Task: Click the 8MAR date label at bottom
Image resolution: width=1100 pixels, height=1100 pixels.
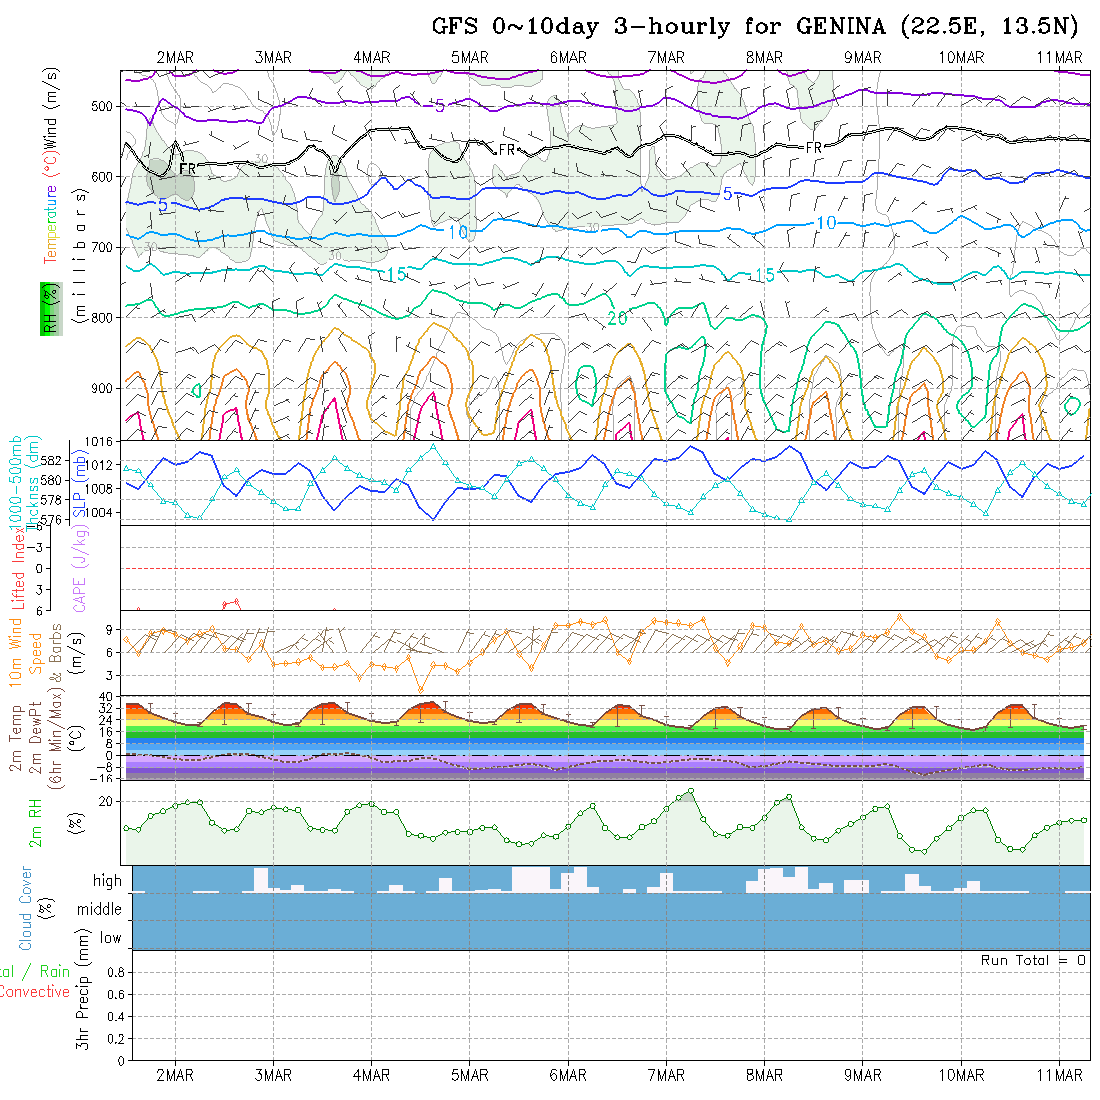Action: point(764,1075)
